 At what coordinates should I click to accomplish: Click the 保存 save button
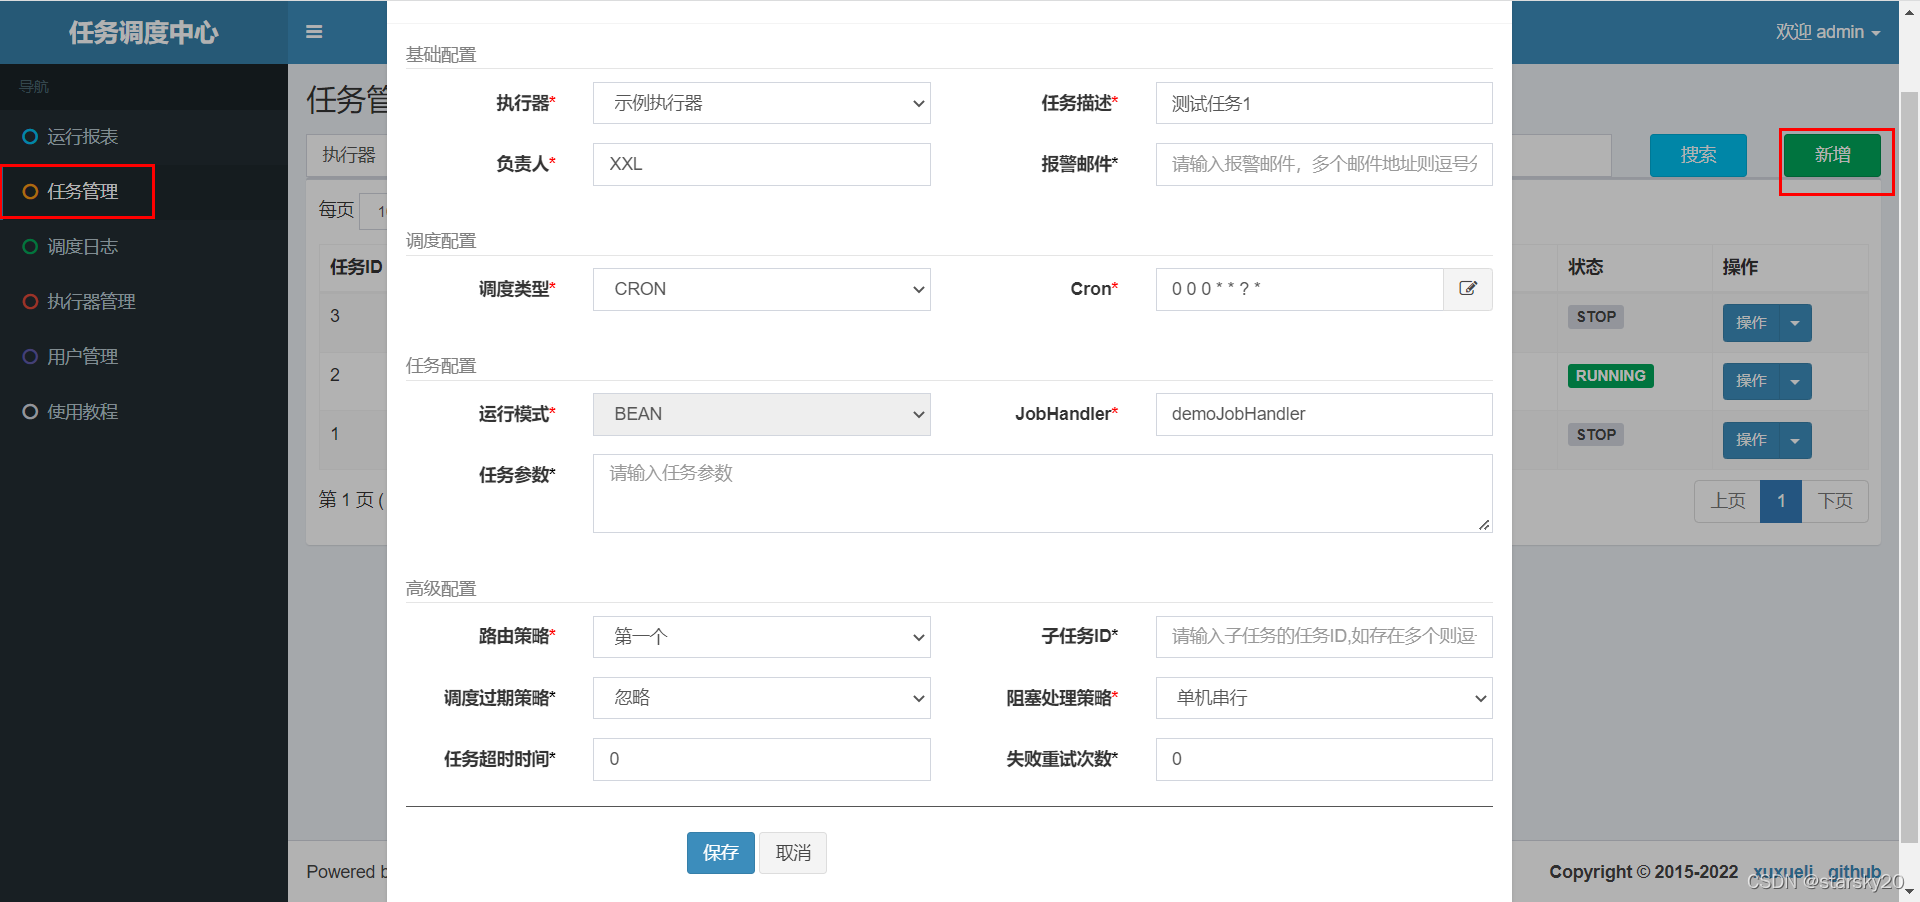pyautogui.click(x=720, y=852)
